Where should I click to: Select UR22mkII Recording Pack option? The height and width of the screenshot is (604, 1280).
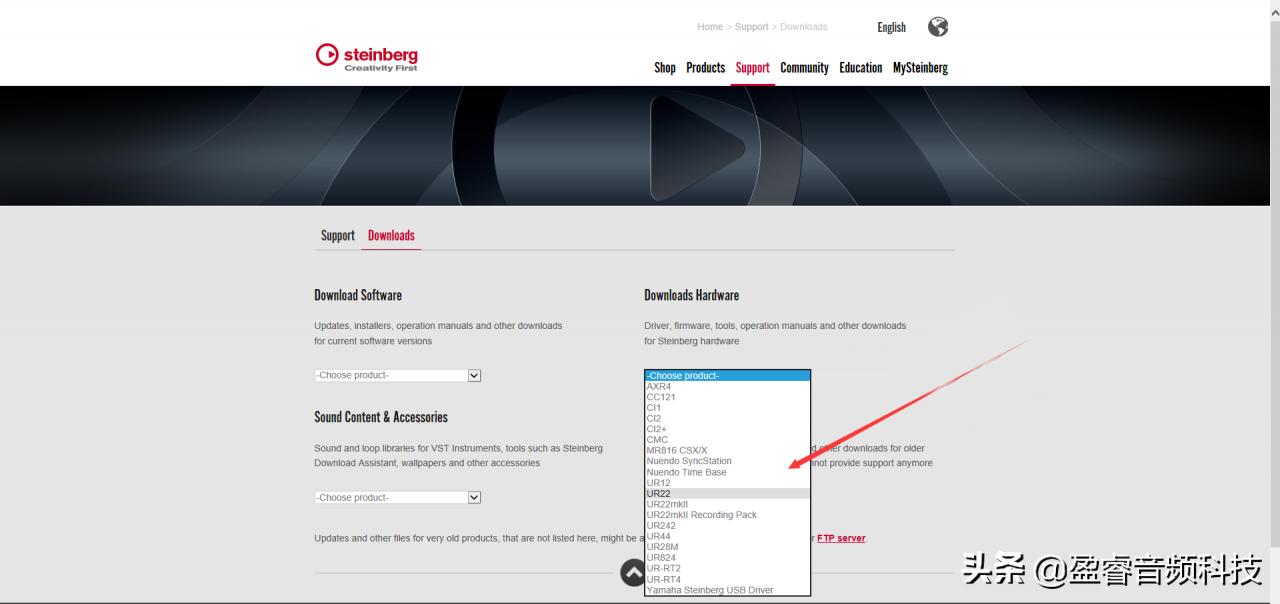click(x=727, y=515)
